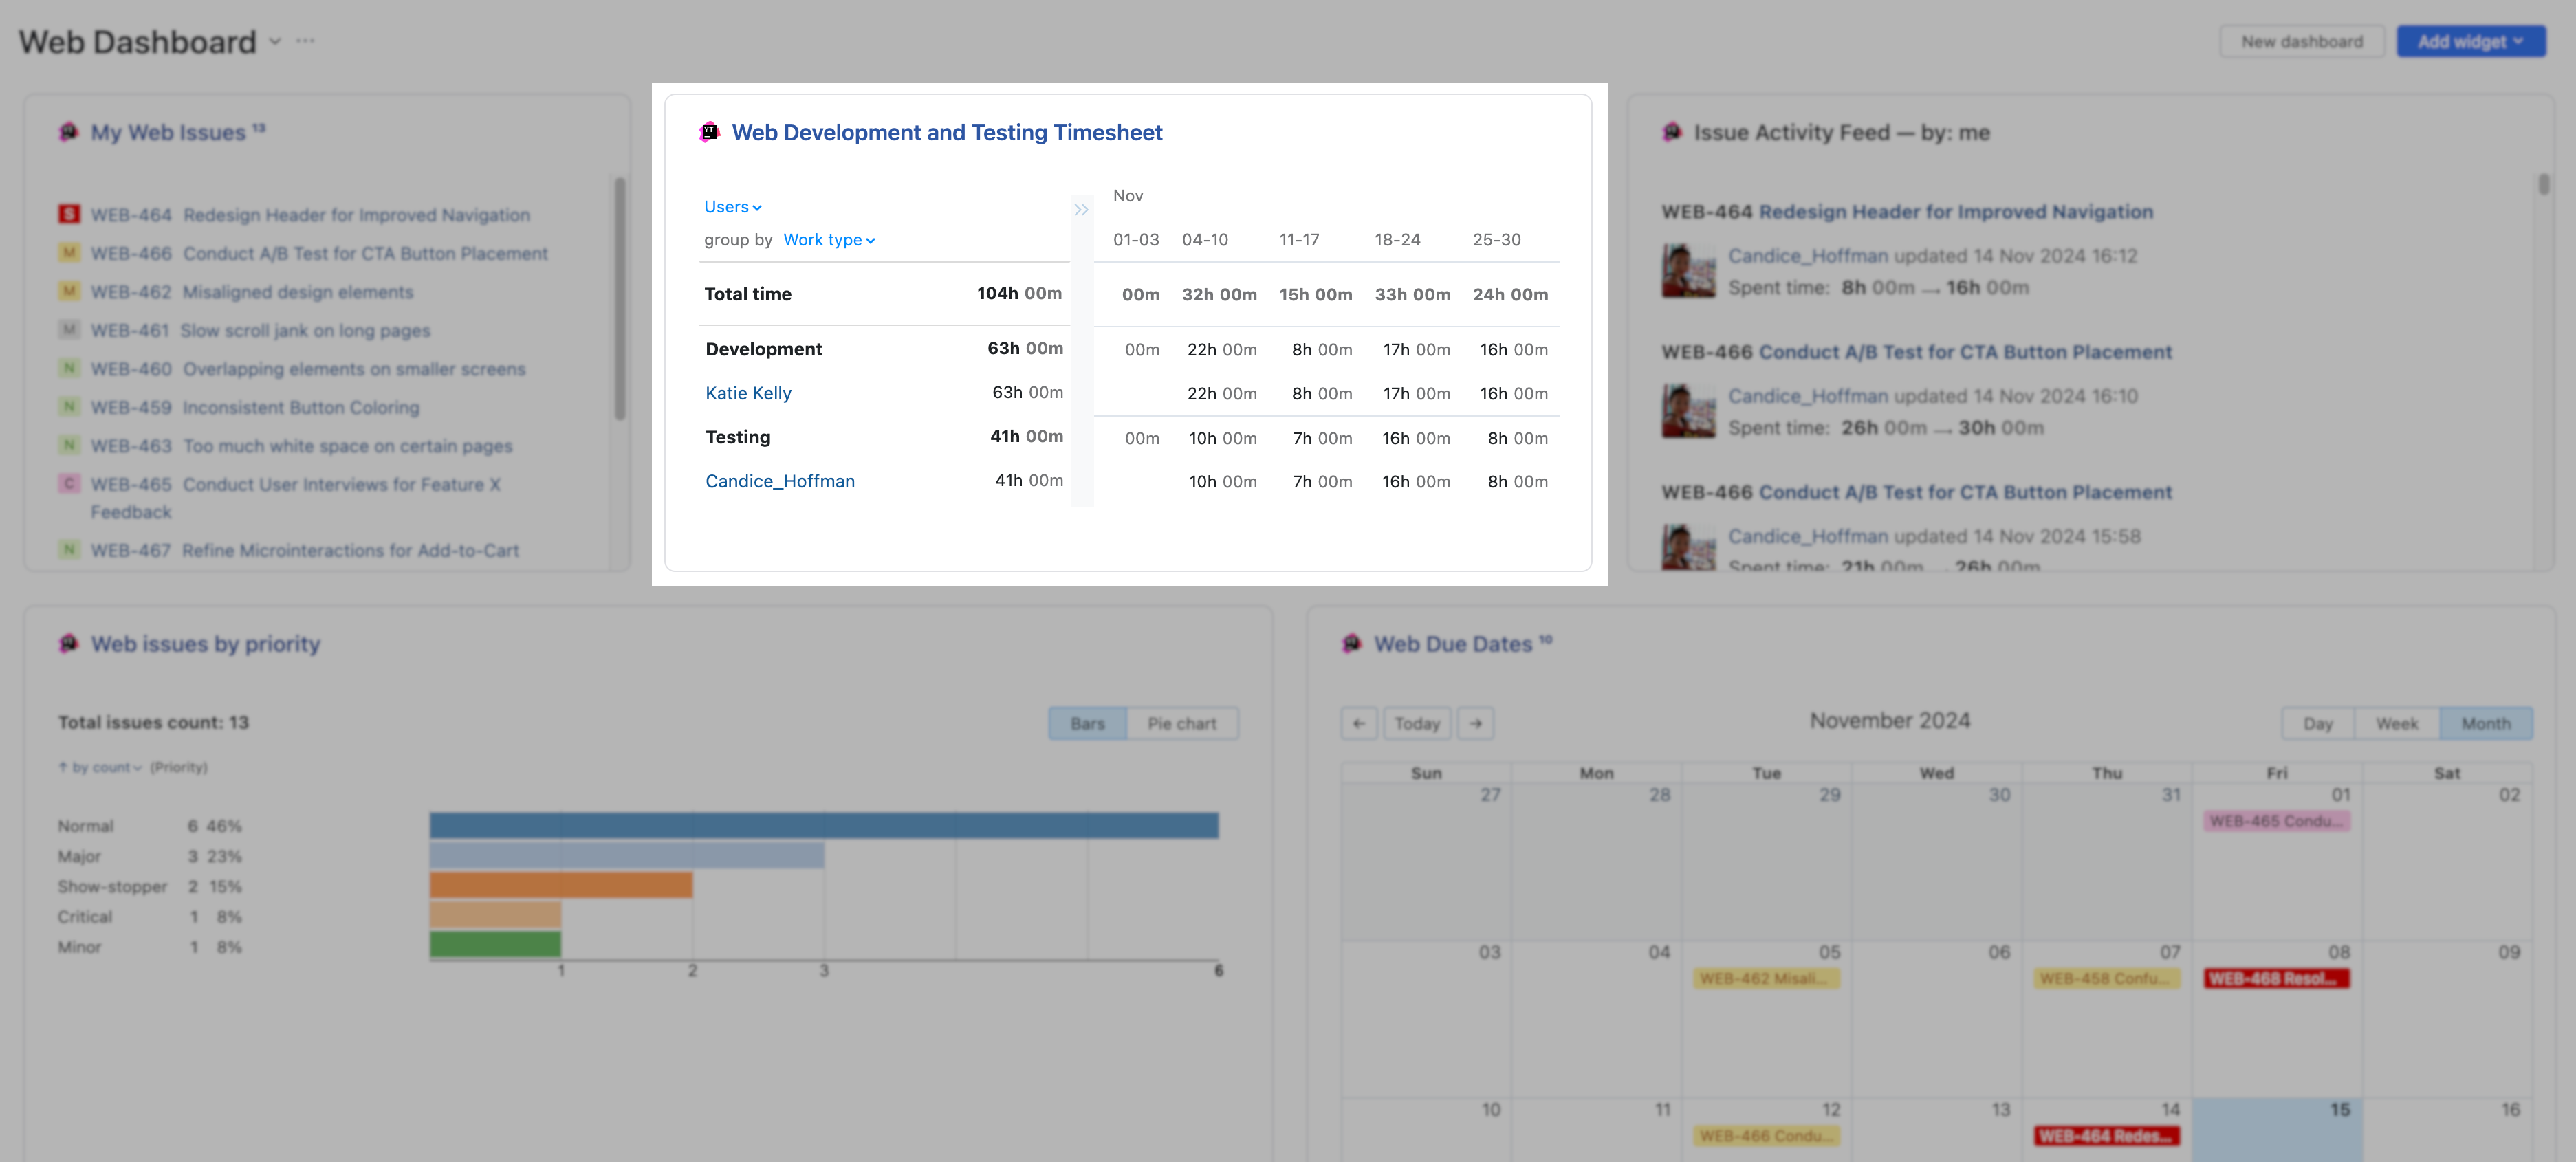Screen dimensions: 2576x1162
Task: Click the blue Normal priority bar
Action: point(824,825)
